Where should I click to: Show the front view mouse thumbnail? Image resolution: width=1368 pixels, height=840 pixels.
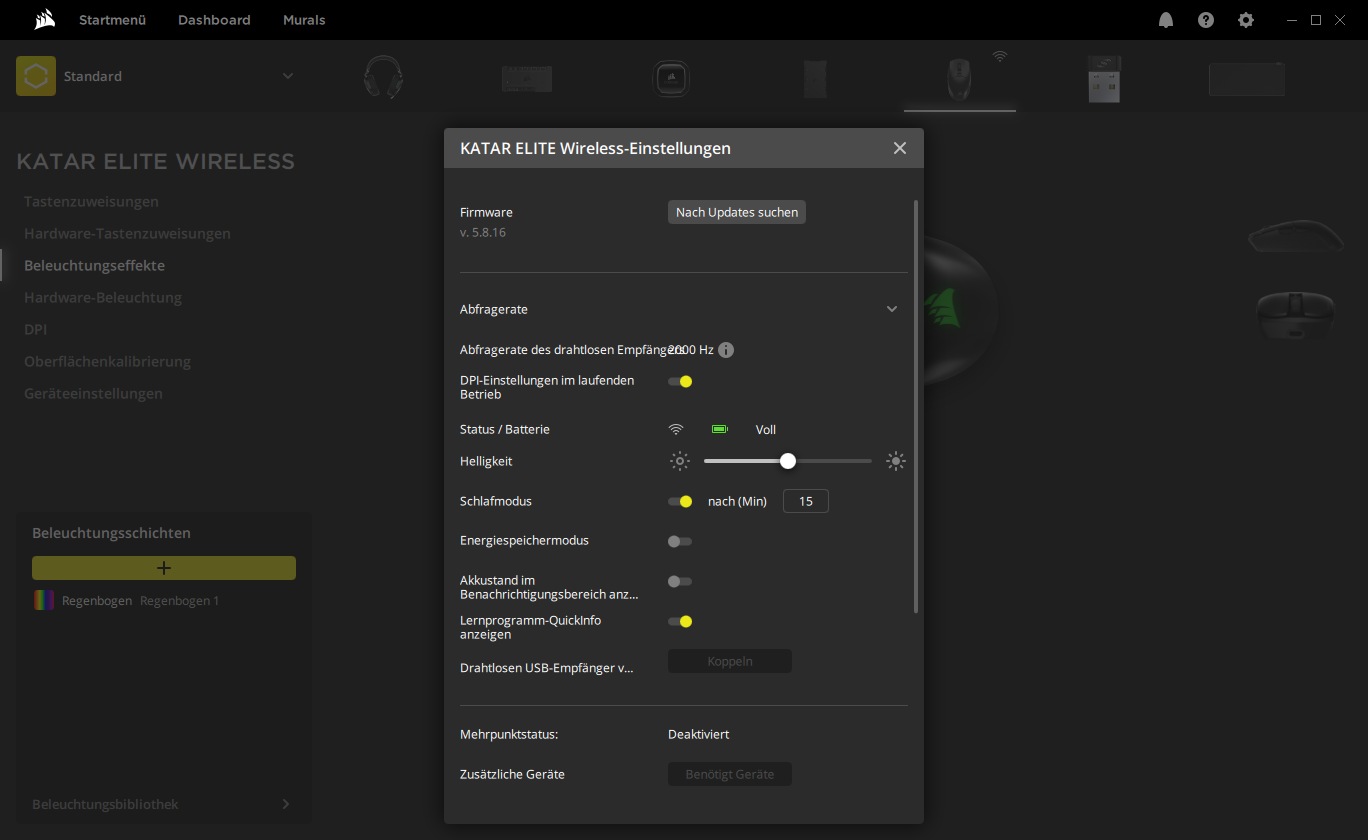coord(1294,313)
